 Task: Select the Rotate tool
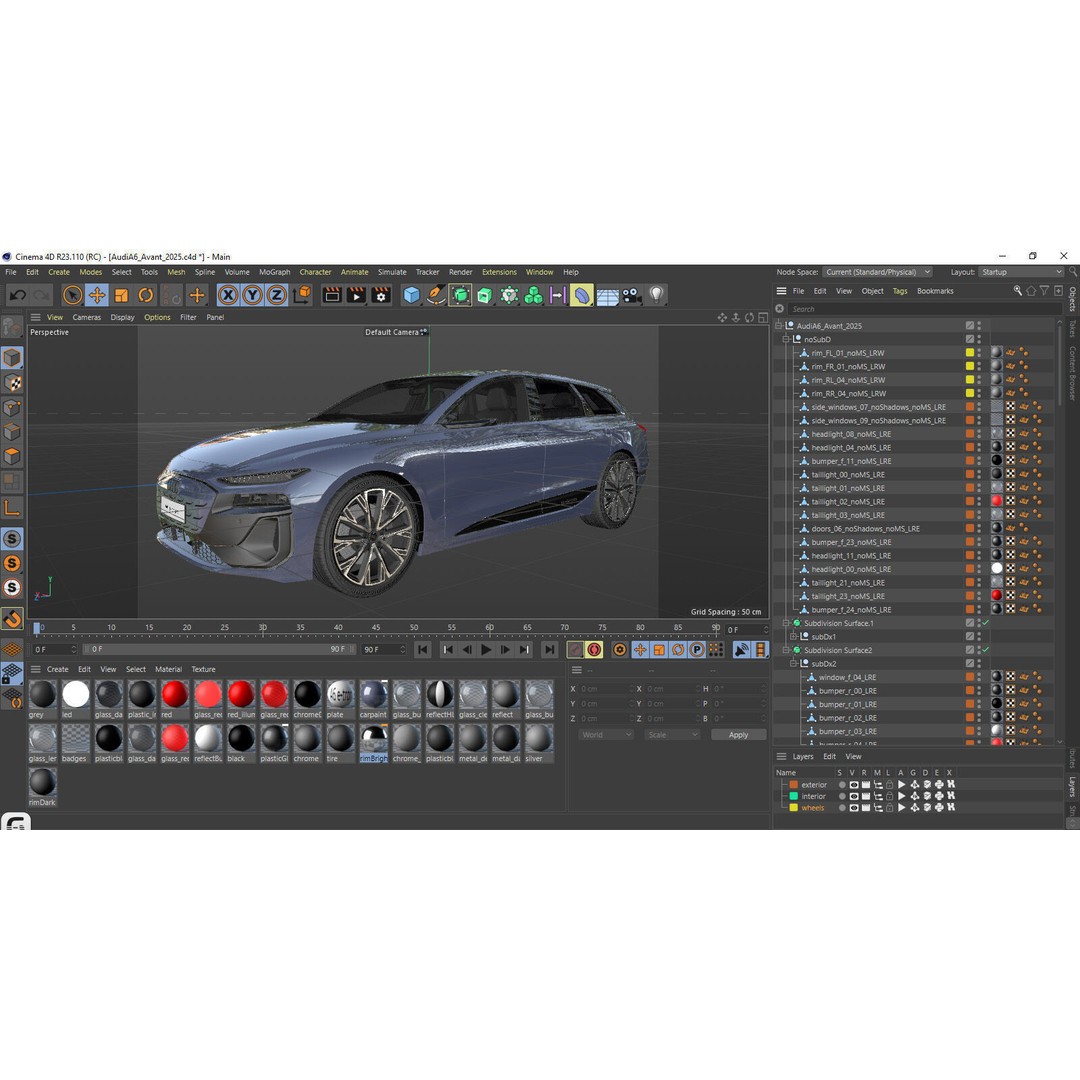coord(146,295)
